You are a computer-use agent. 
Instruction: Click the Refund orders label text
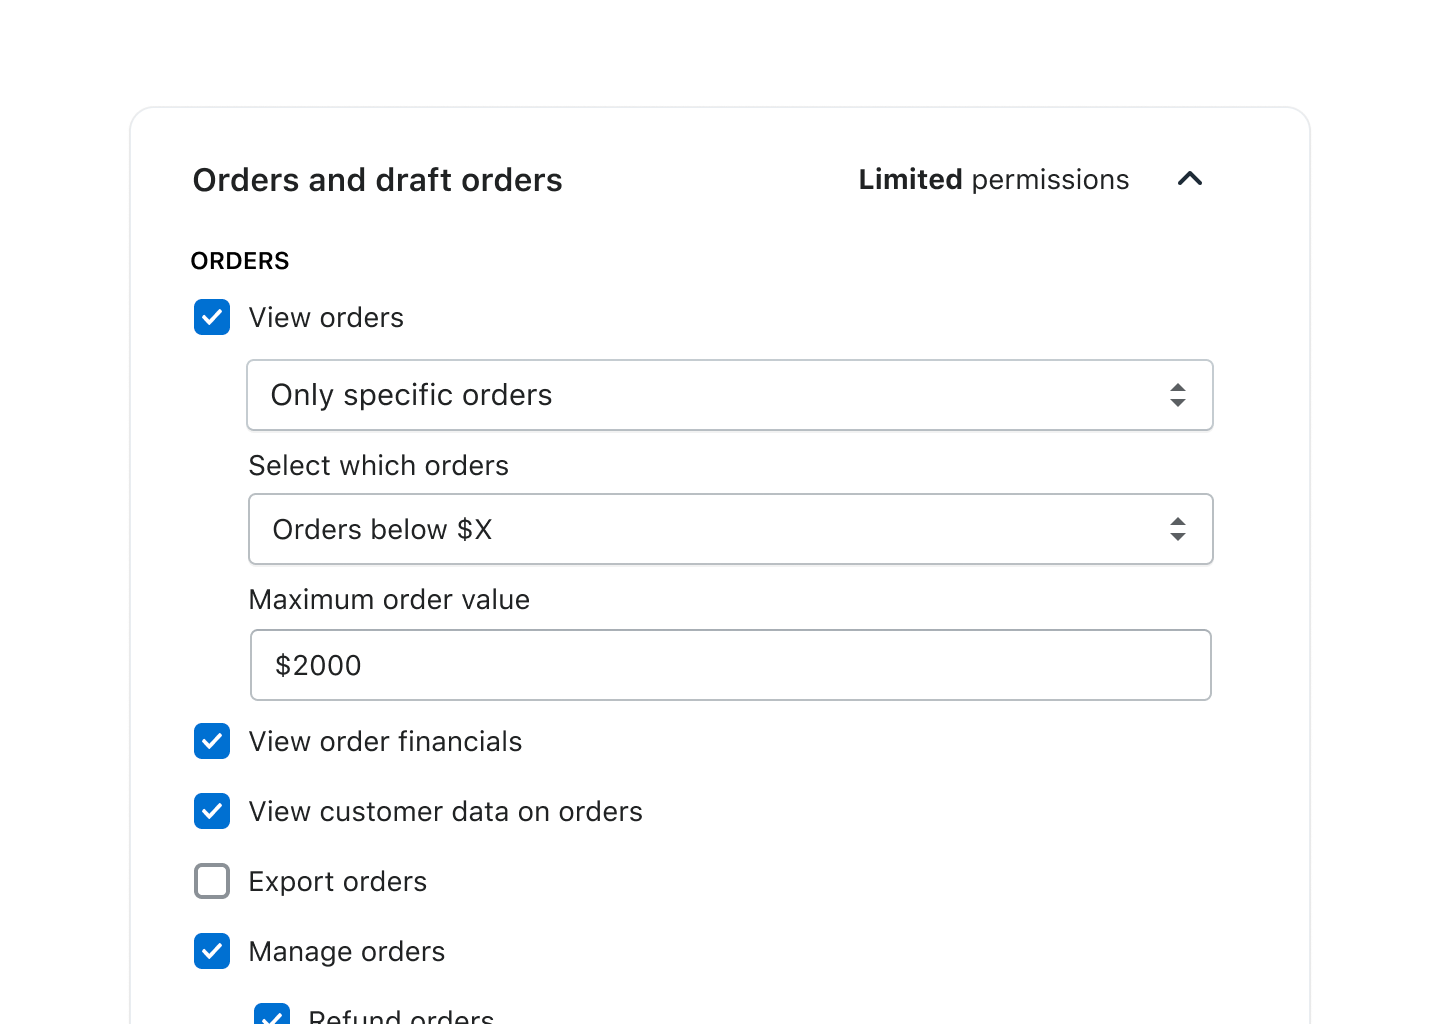[x=401, y=1016]
